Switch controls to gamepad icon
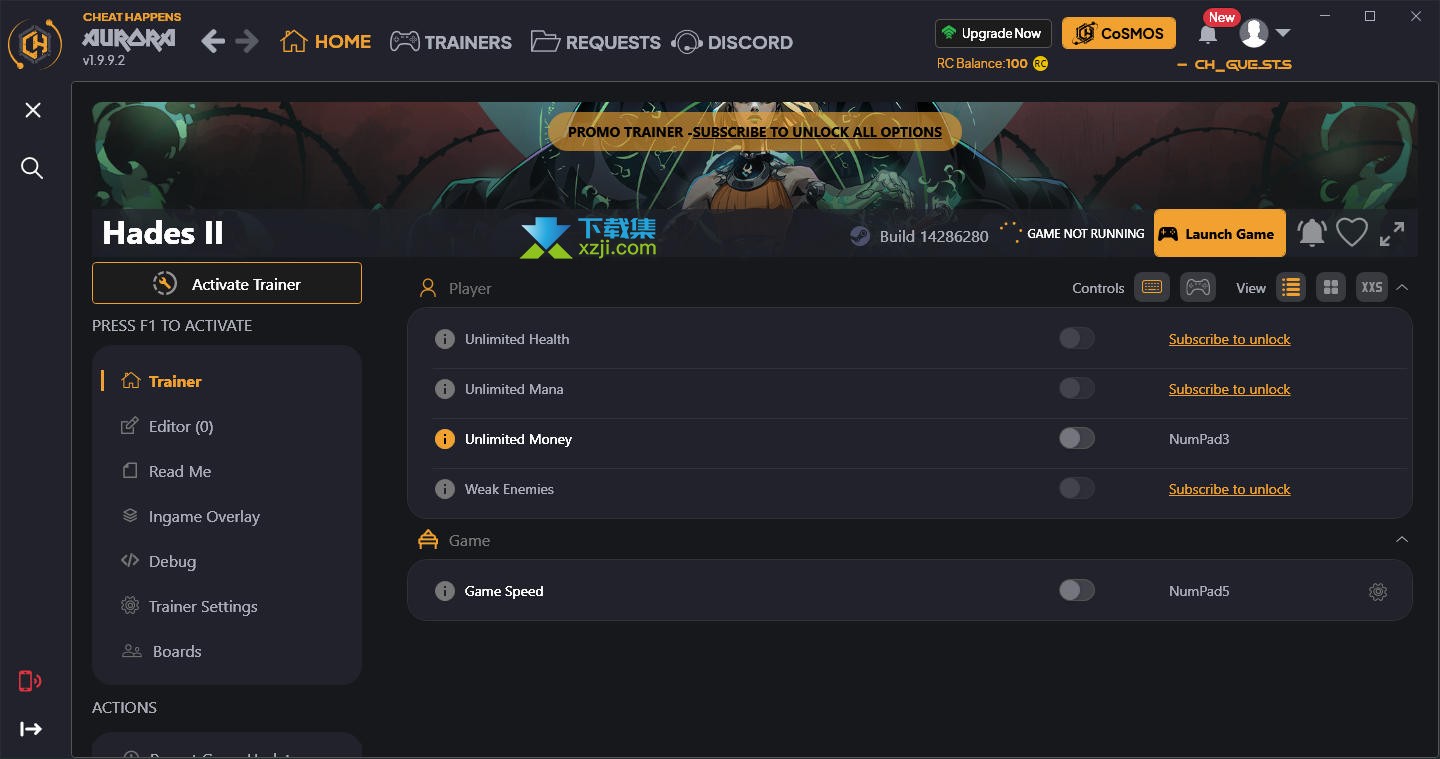 [x=1198, y=288]
